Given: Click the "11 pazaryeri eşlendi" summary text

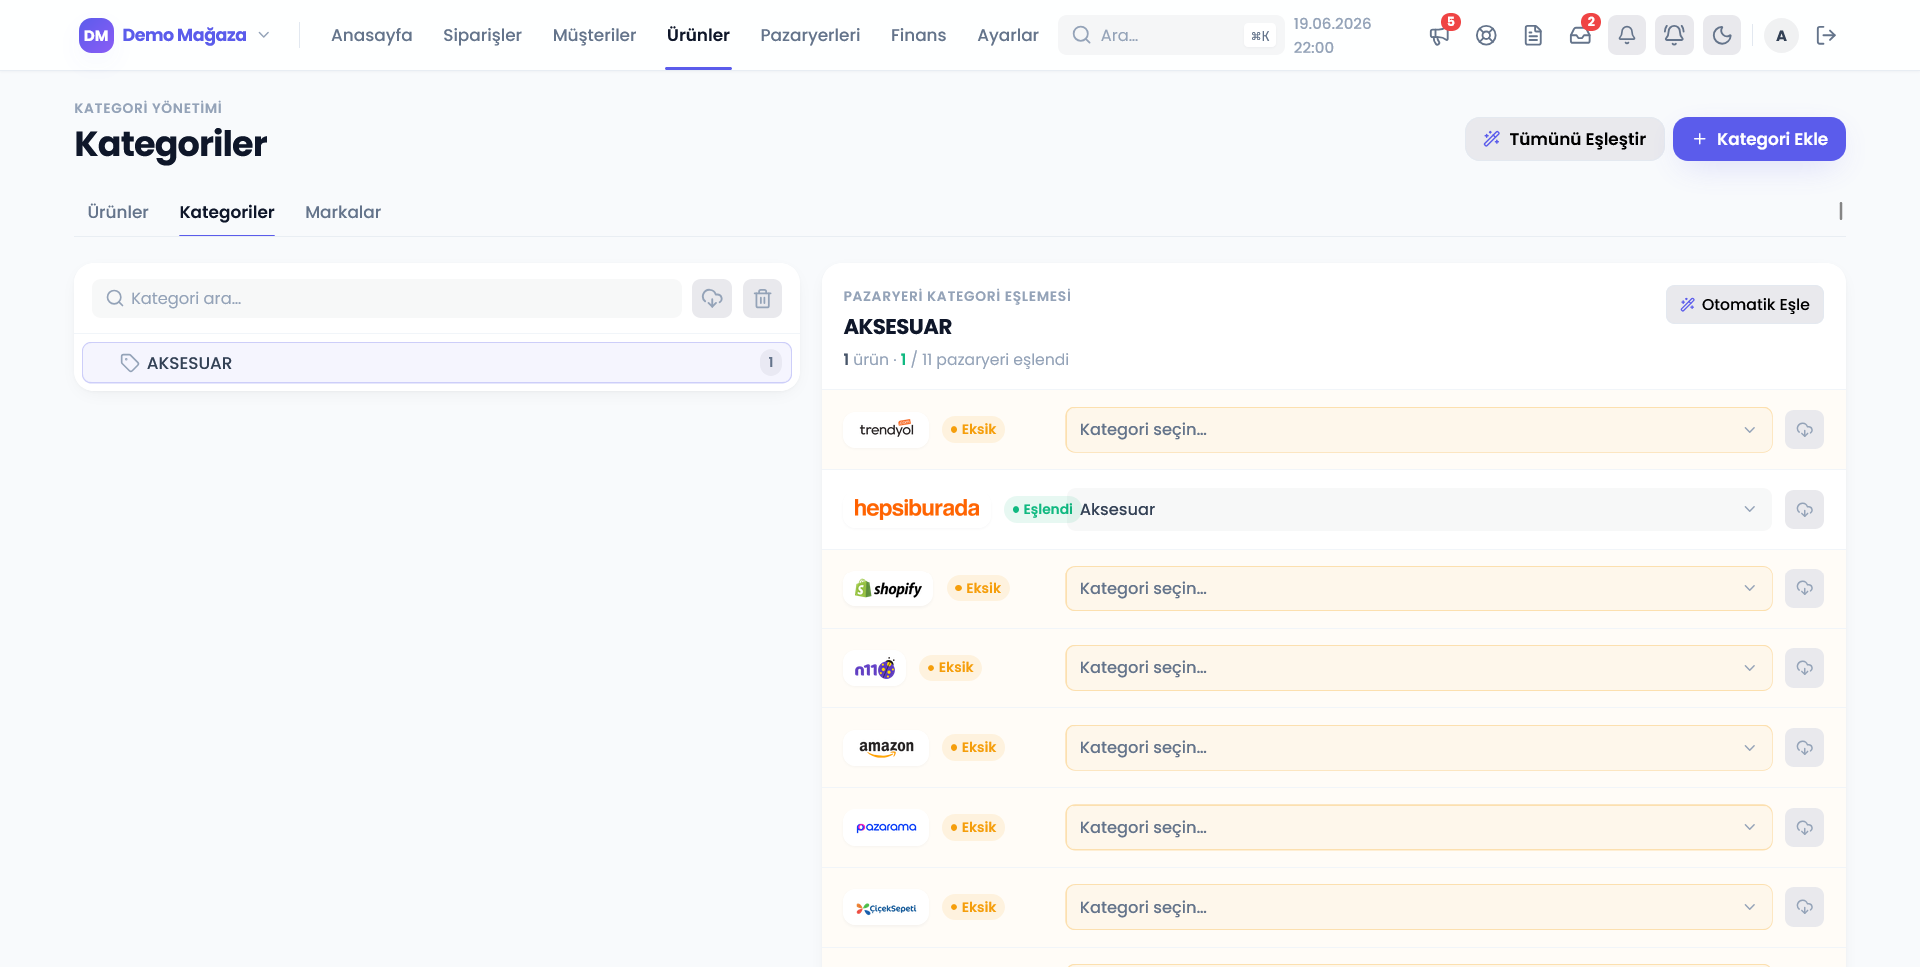Looking at the screenshot, I should 995,360.
